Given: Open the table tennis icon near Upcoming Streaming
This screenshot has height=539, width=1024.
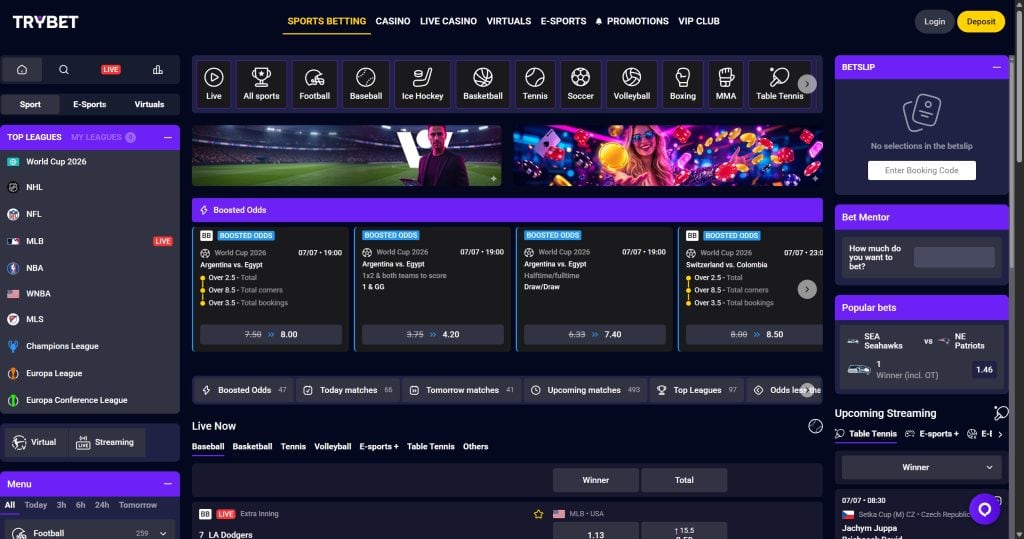Looking at the screenshot, I should point(1000,413).
